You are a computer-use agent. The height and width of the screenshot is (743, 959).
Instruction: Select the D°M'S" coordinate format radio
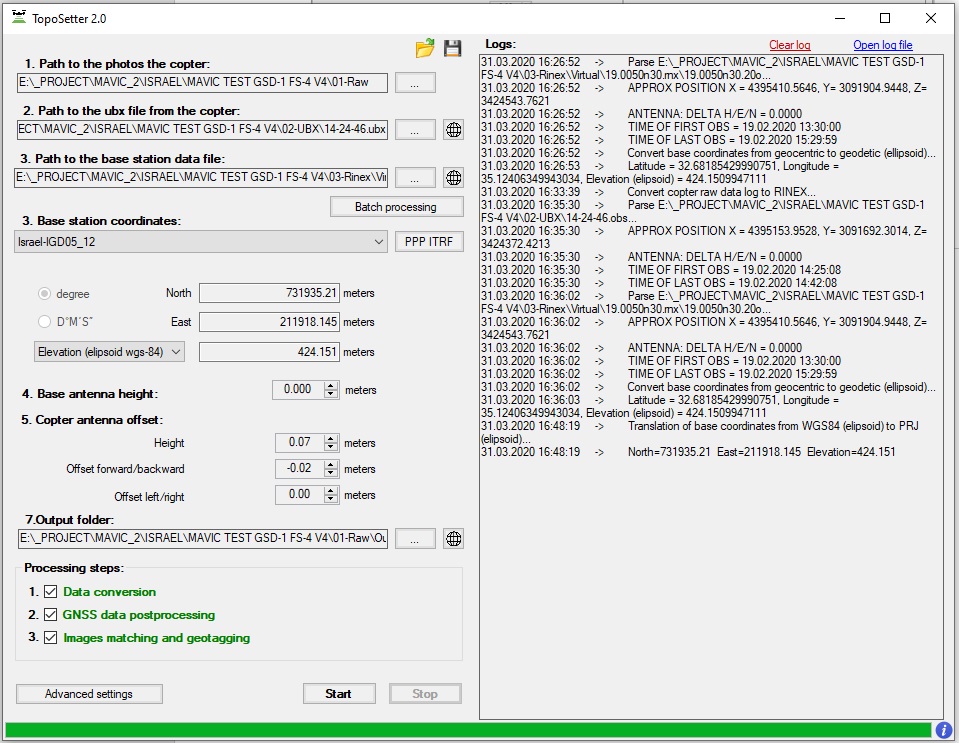(x=45, y=322)
